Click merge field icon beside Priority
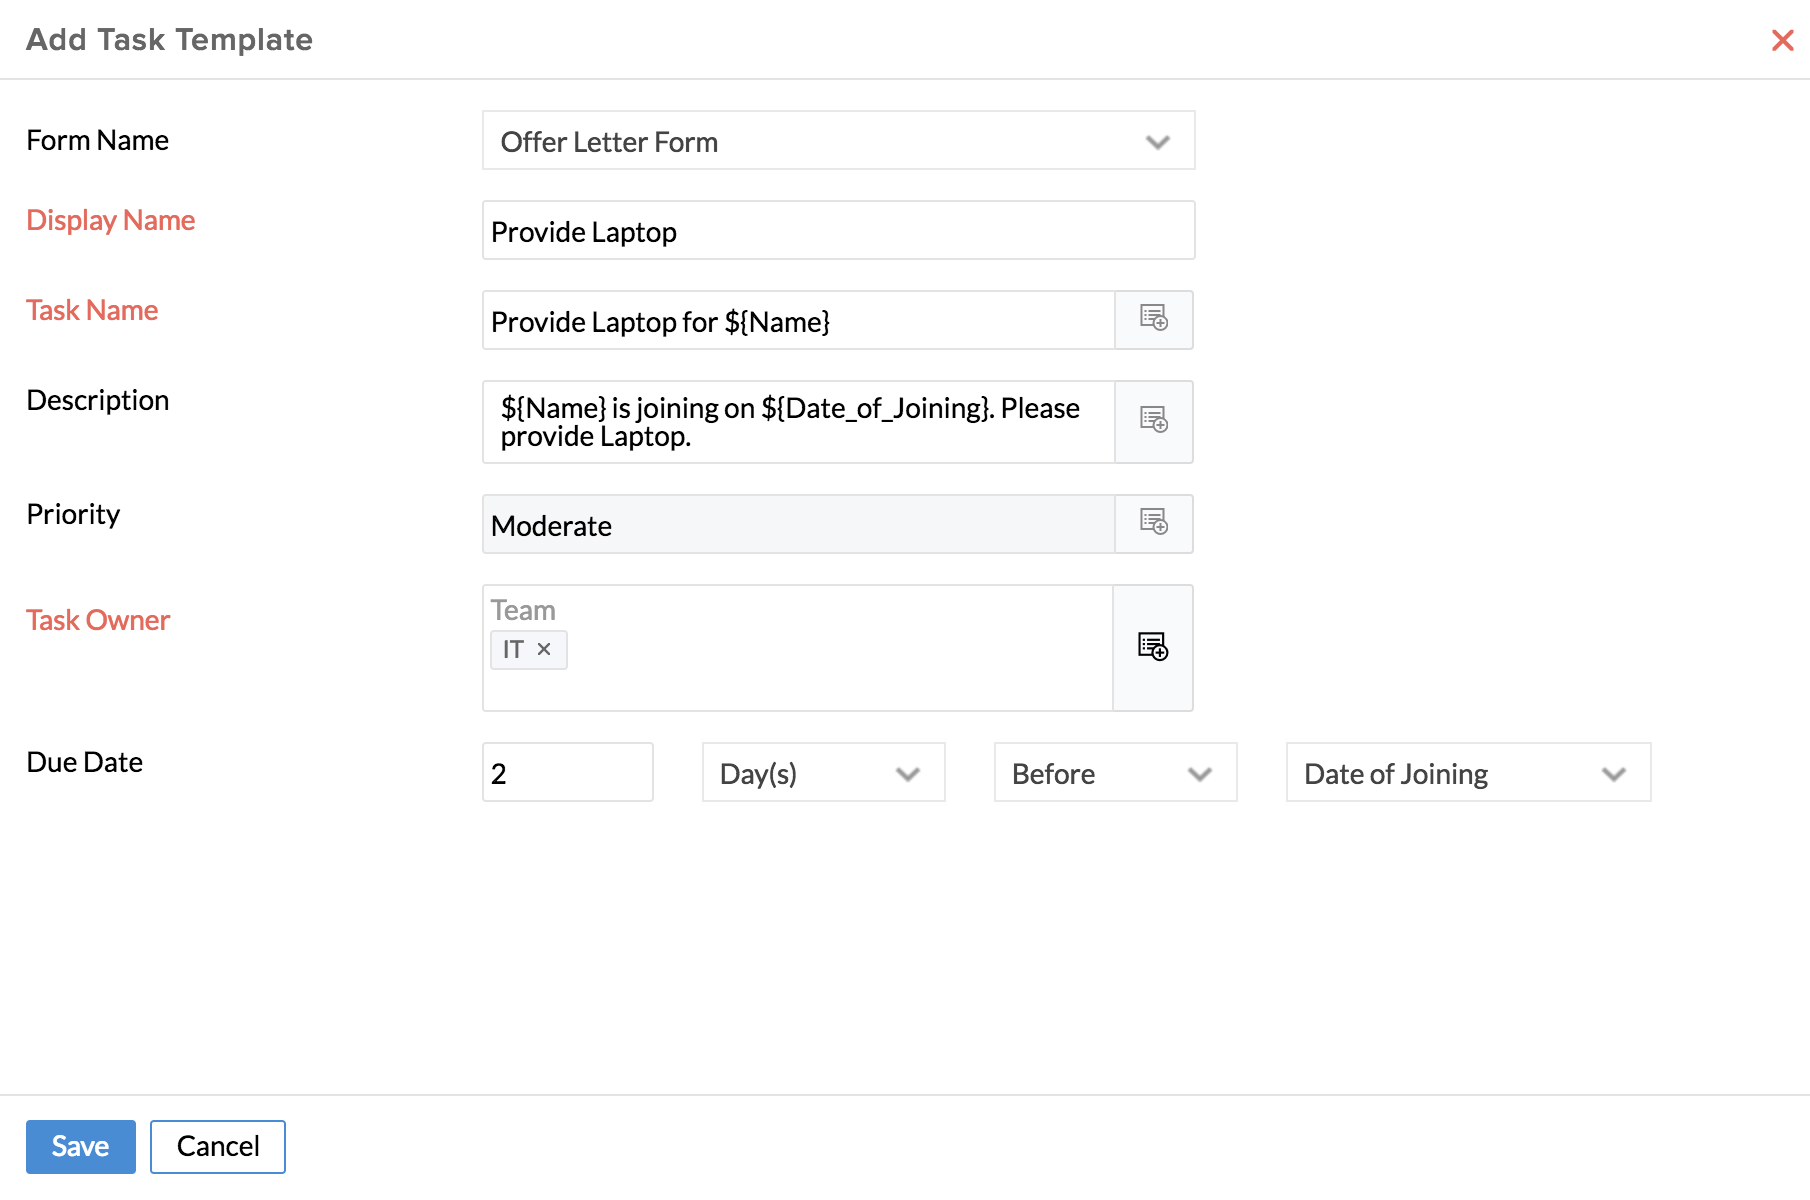The width and height of the screenshot is (1810, 1200). (x=1154, y=523)
